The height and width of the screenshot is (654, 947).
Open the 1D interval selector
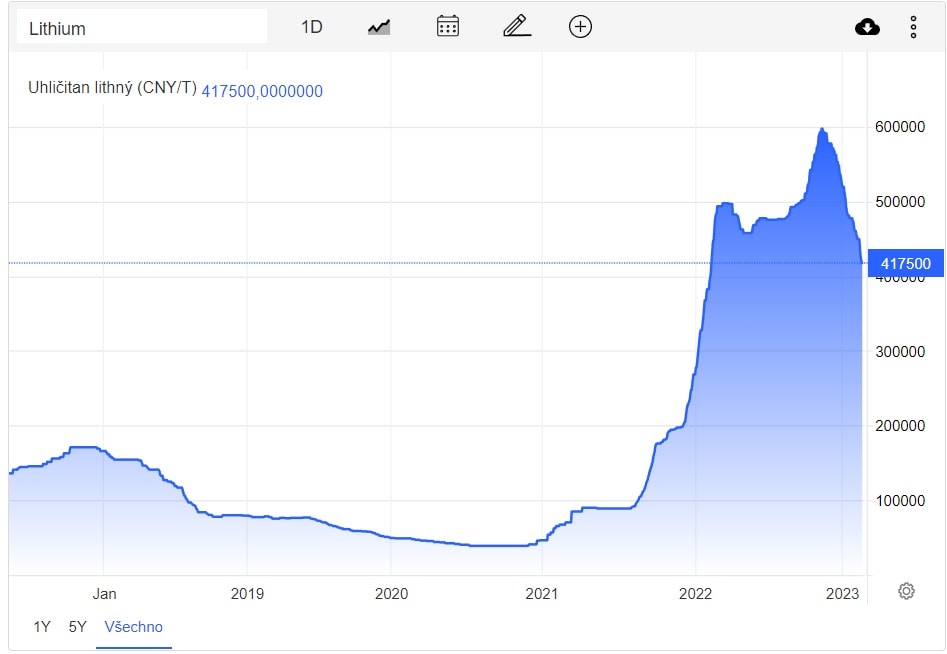click(x=312, y=27)
